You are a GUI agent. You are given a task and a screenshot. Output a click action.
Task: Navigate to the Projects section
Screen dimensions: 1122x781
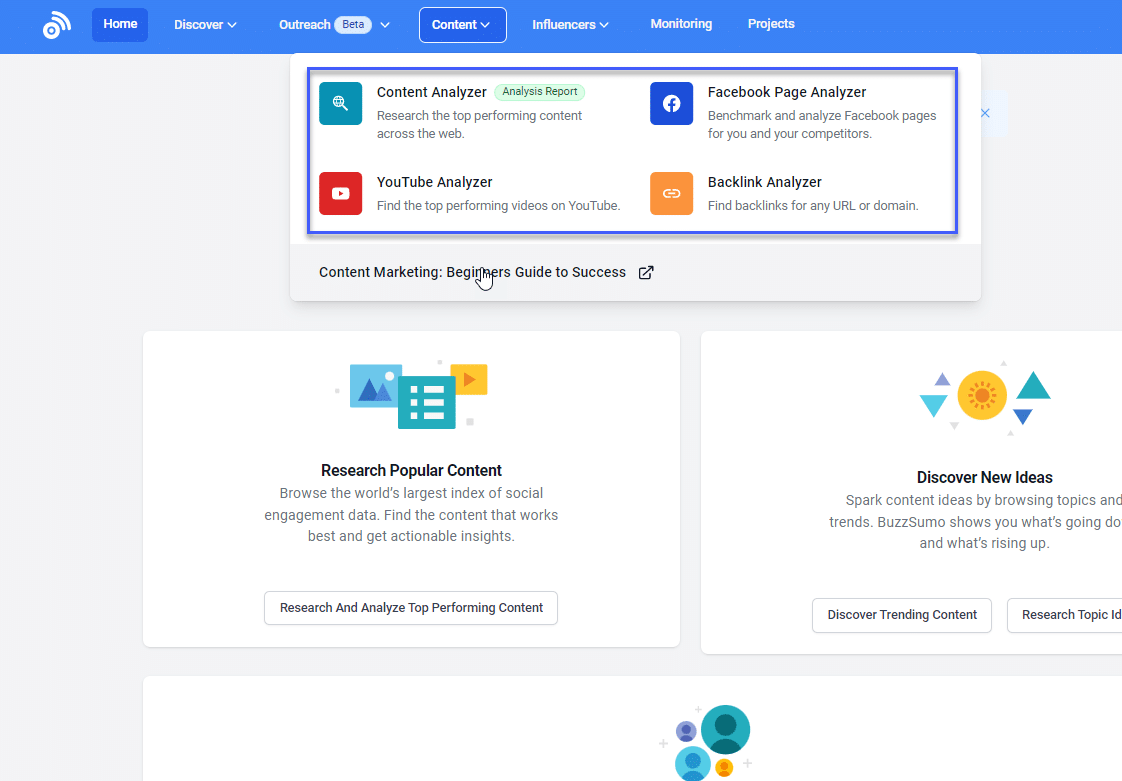[771, 24]
